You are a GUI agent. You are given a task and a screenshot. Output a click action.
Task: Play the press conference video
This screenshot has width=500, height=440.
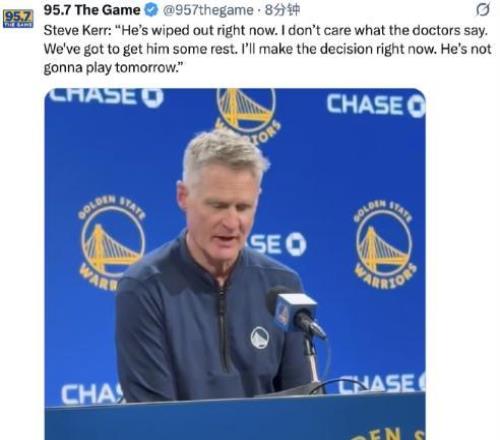point(235,264)
